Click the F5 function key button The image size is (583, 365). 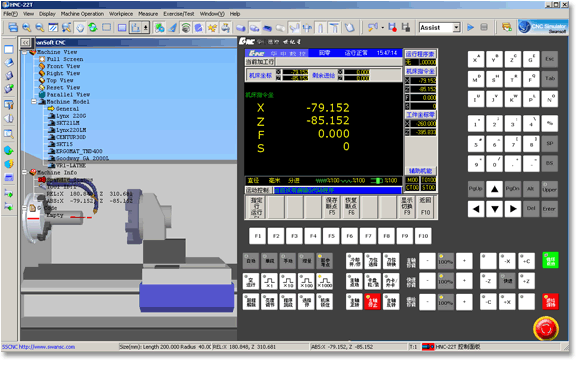[331, 236]
